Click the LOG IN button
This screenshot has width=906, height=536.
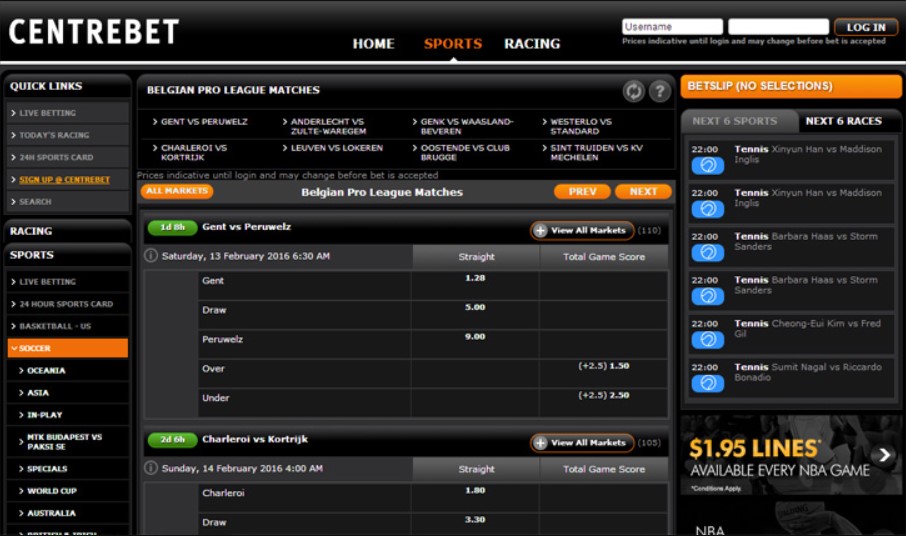866,27
